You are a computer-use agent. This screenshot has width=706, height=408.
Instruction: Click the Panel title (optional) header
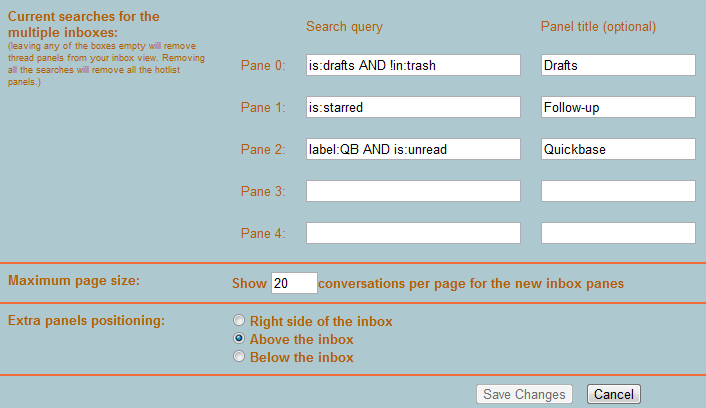pos(598,25)
